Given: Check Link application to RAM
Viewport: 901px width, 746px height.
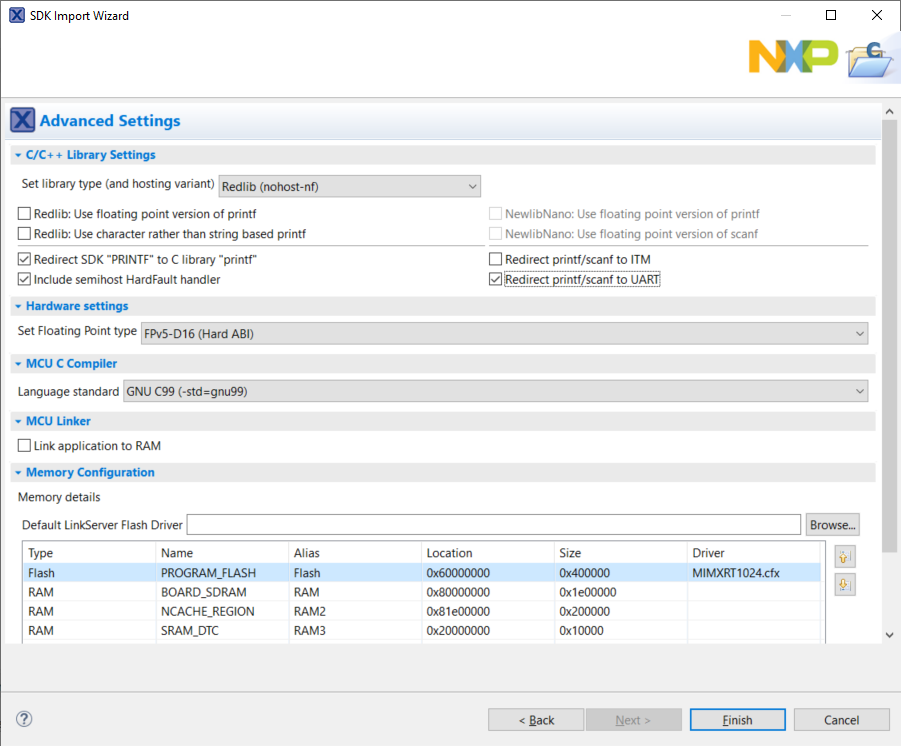Looking at the screenshot, I should tap(22, 445).
